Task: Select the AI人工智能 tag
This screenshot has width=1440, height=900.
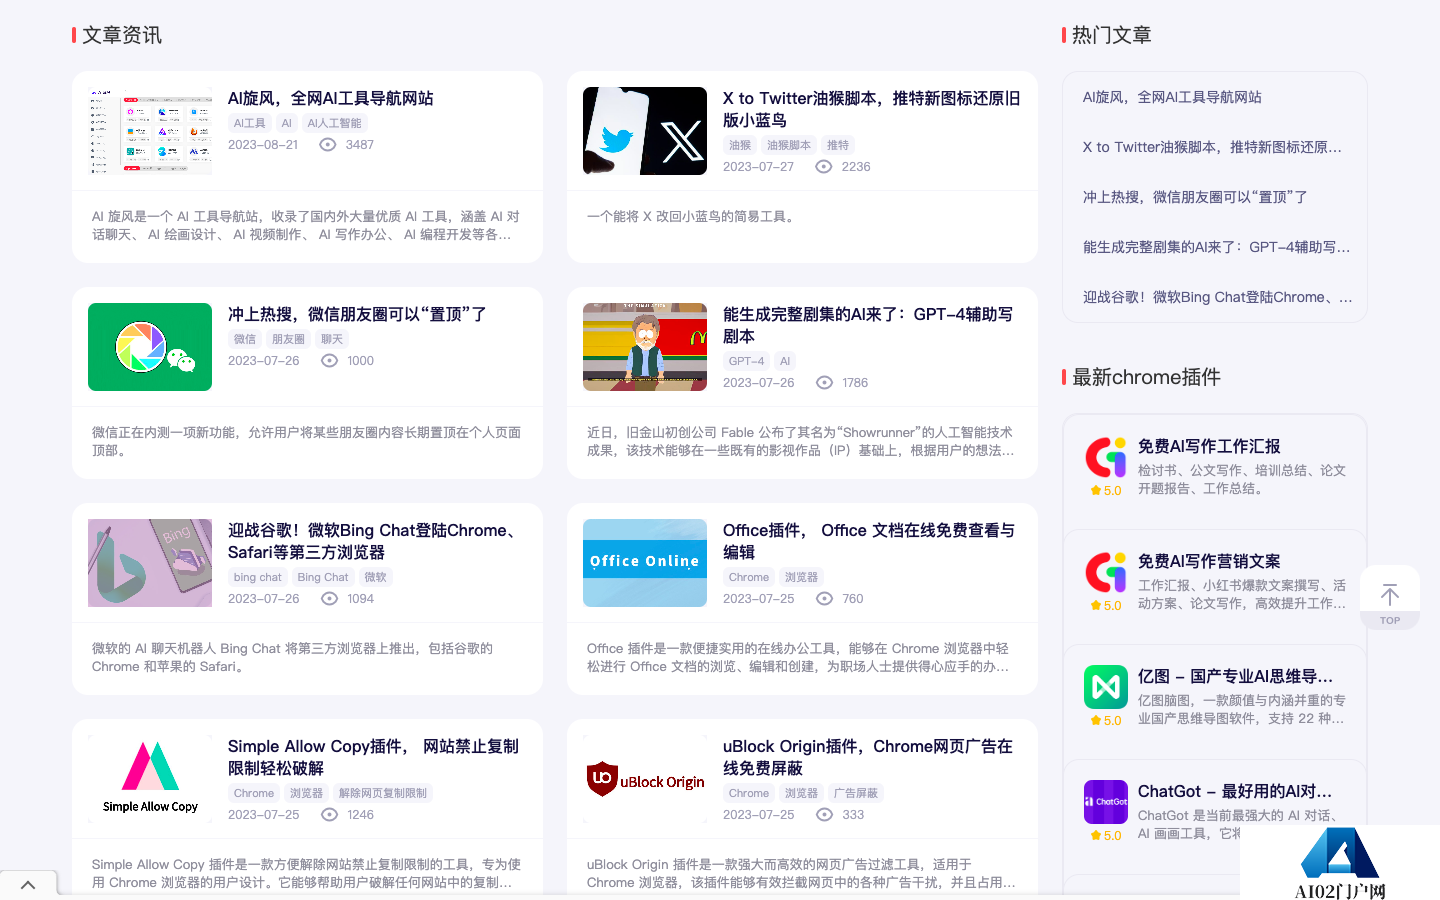Action: click(x=334, y=123)
